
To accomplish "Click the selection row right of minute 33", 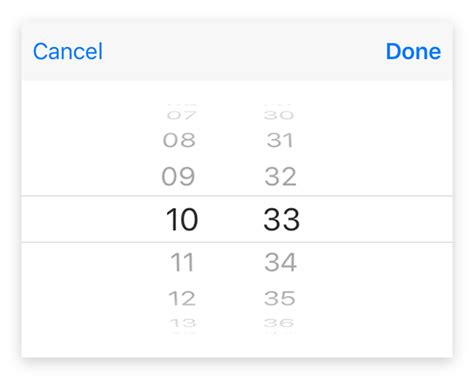I will point(377,219).
